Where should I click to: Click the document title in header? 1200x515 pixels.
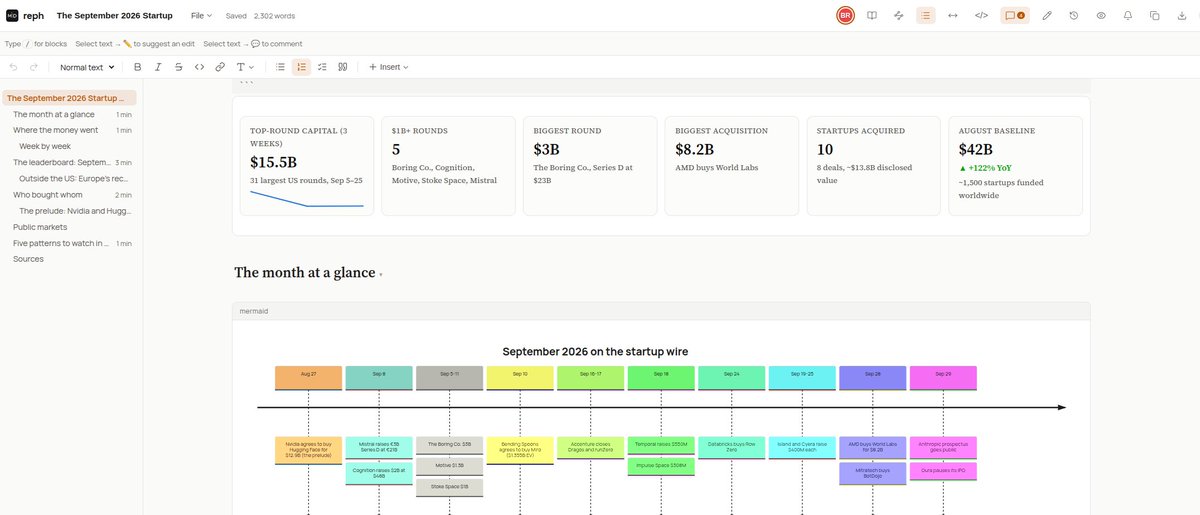(114, 16)
